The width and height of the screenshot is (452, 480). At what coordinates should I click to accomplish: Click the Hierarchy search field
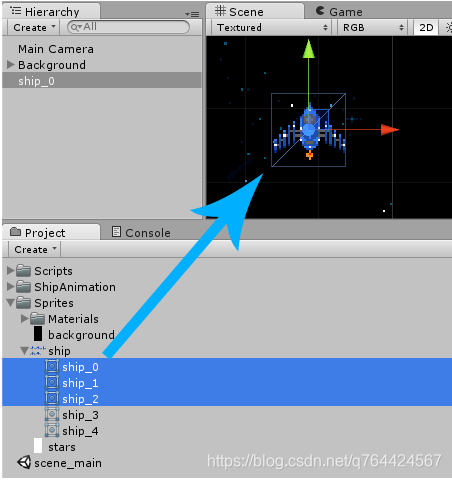coord(128,27)
